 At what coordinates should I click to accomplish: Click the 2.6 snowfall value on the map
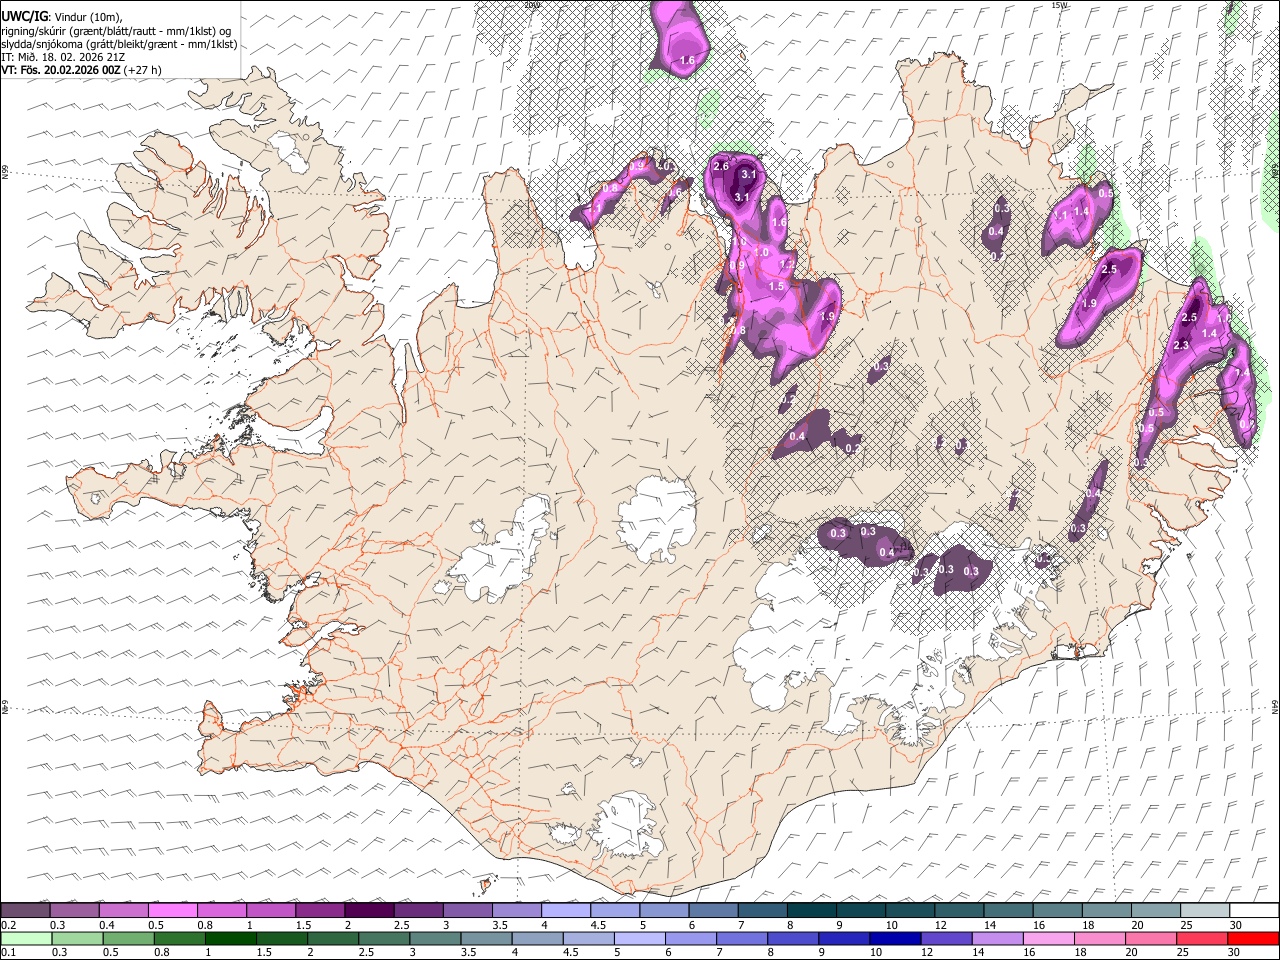(721, 166)
